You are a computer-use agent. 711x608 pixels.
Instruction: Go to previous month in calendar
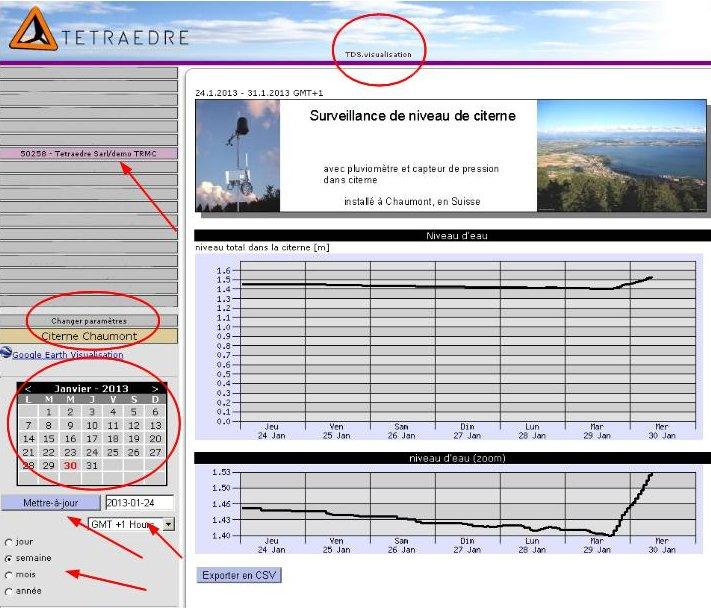28,388
